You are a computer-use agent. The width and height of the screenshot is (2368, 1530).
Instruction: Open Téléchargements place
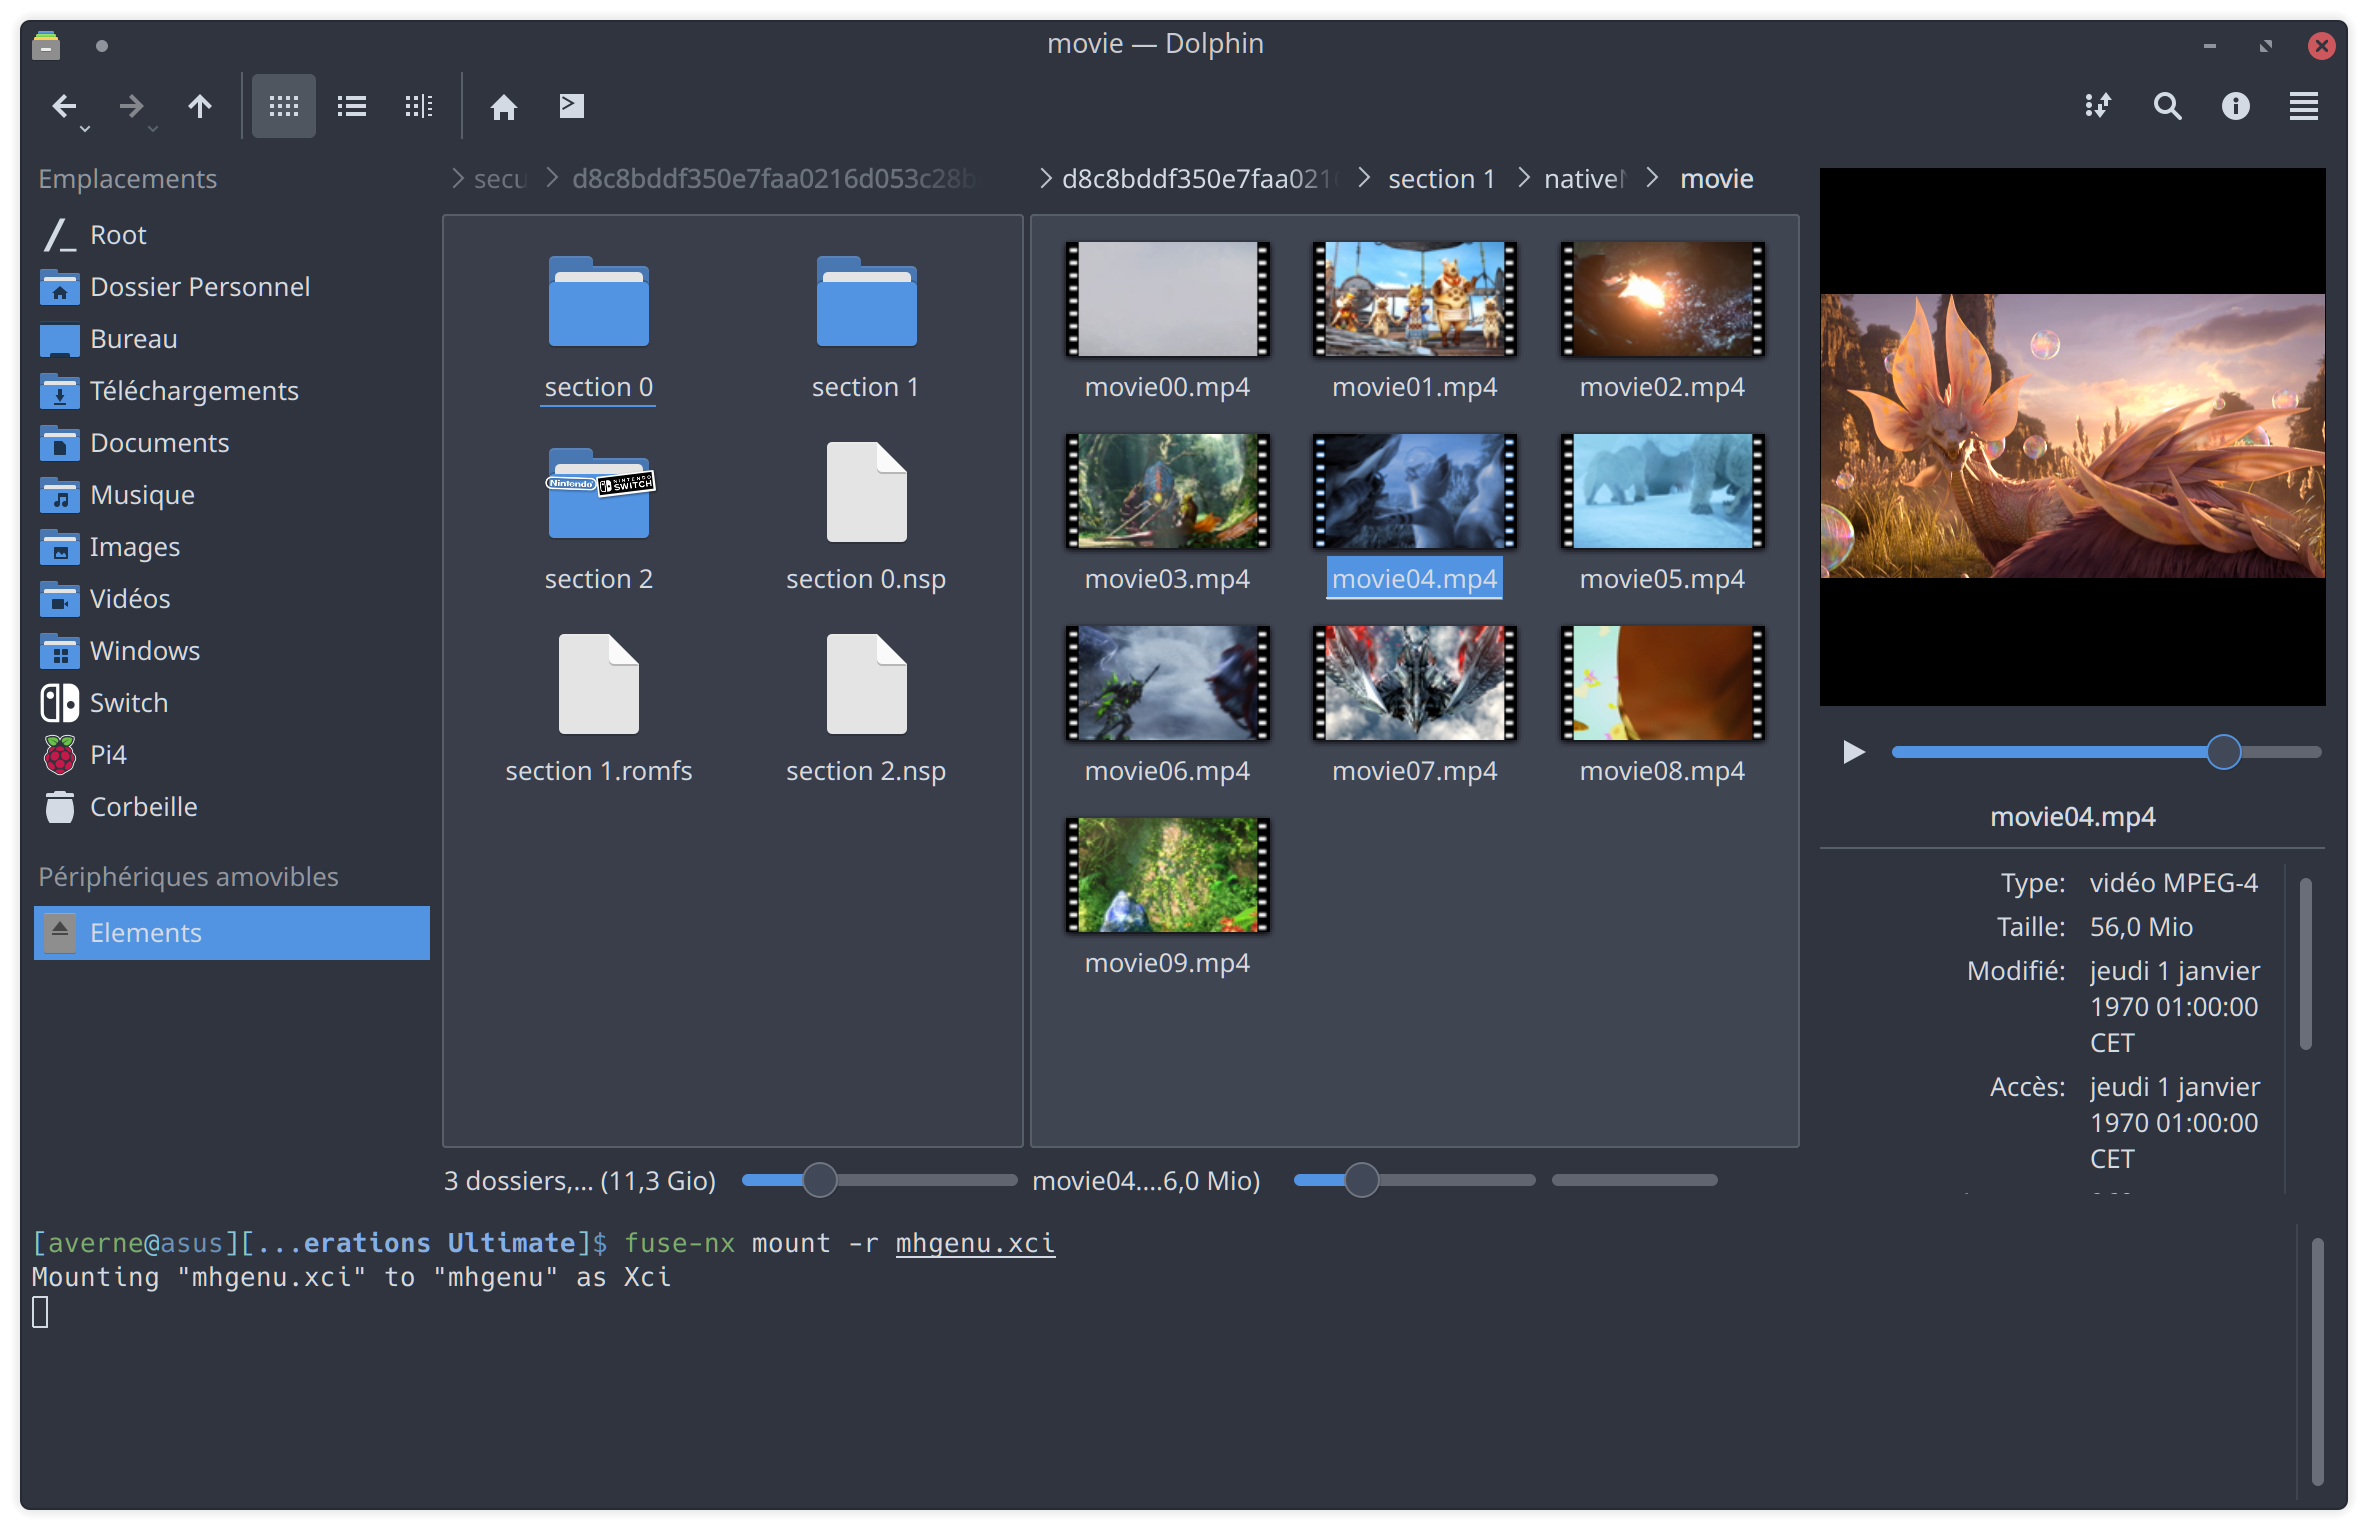(232, 391)
